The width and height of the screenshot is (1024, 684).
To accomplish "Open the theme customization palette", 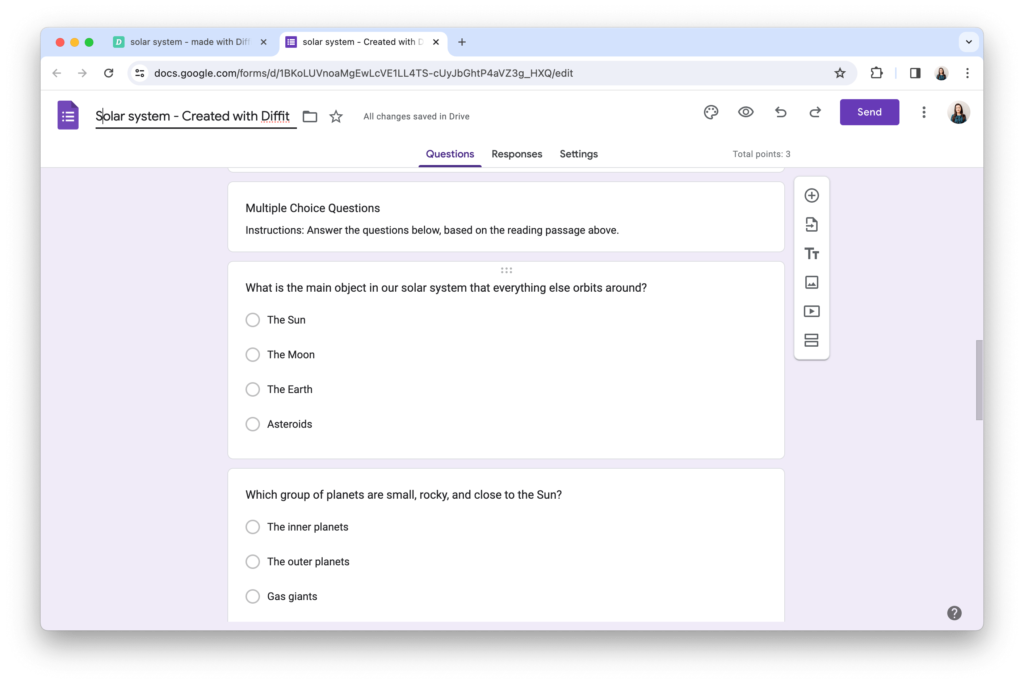I will 710,112.
